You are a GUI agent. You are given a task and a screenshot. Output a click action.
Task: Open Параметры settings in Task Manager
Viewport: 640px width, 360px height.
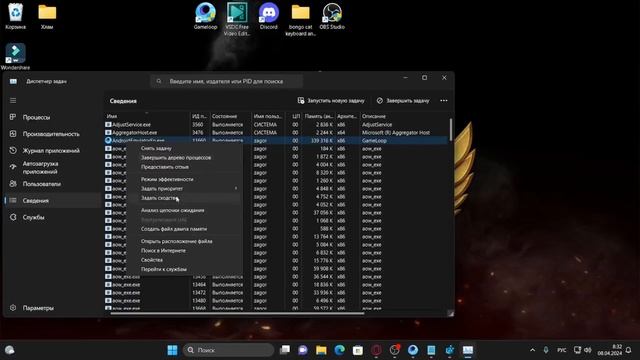[x=38, y=308]
